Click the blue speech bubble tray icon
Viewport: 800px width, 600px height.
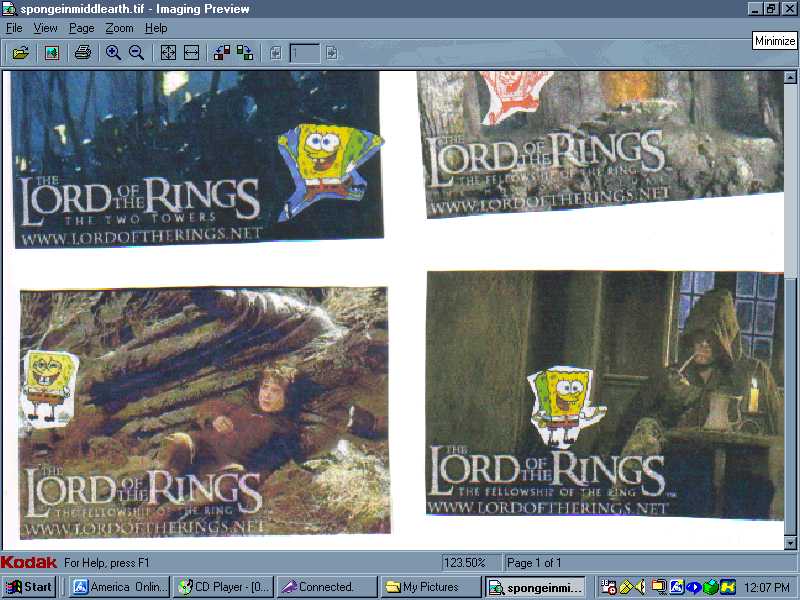pos(693,587)
